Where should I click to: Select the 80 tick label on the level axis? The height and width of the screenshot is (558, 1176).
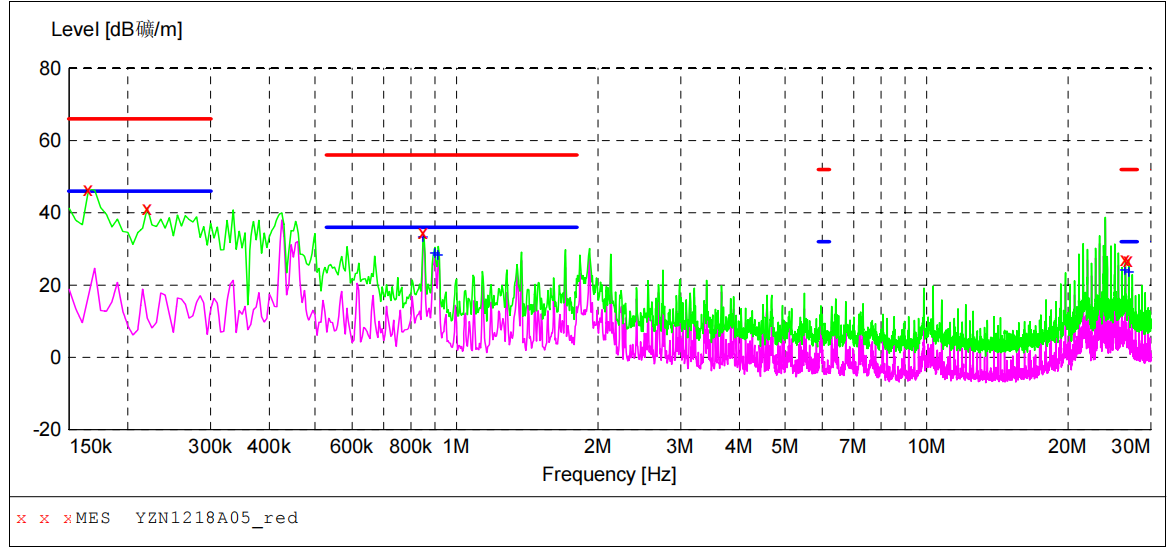pyautogui.click(x=50, y=68)
